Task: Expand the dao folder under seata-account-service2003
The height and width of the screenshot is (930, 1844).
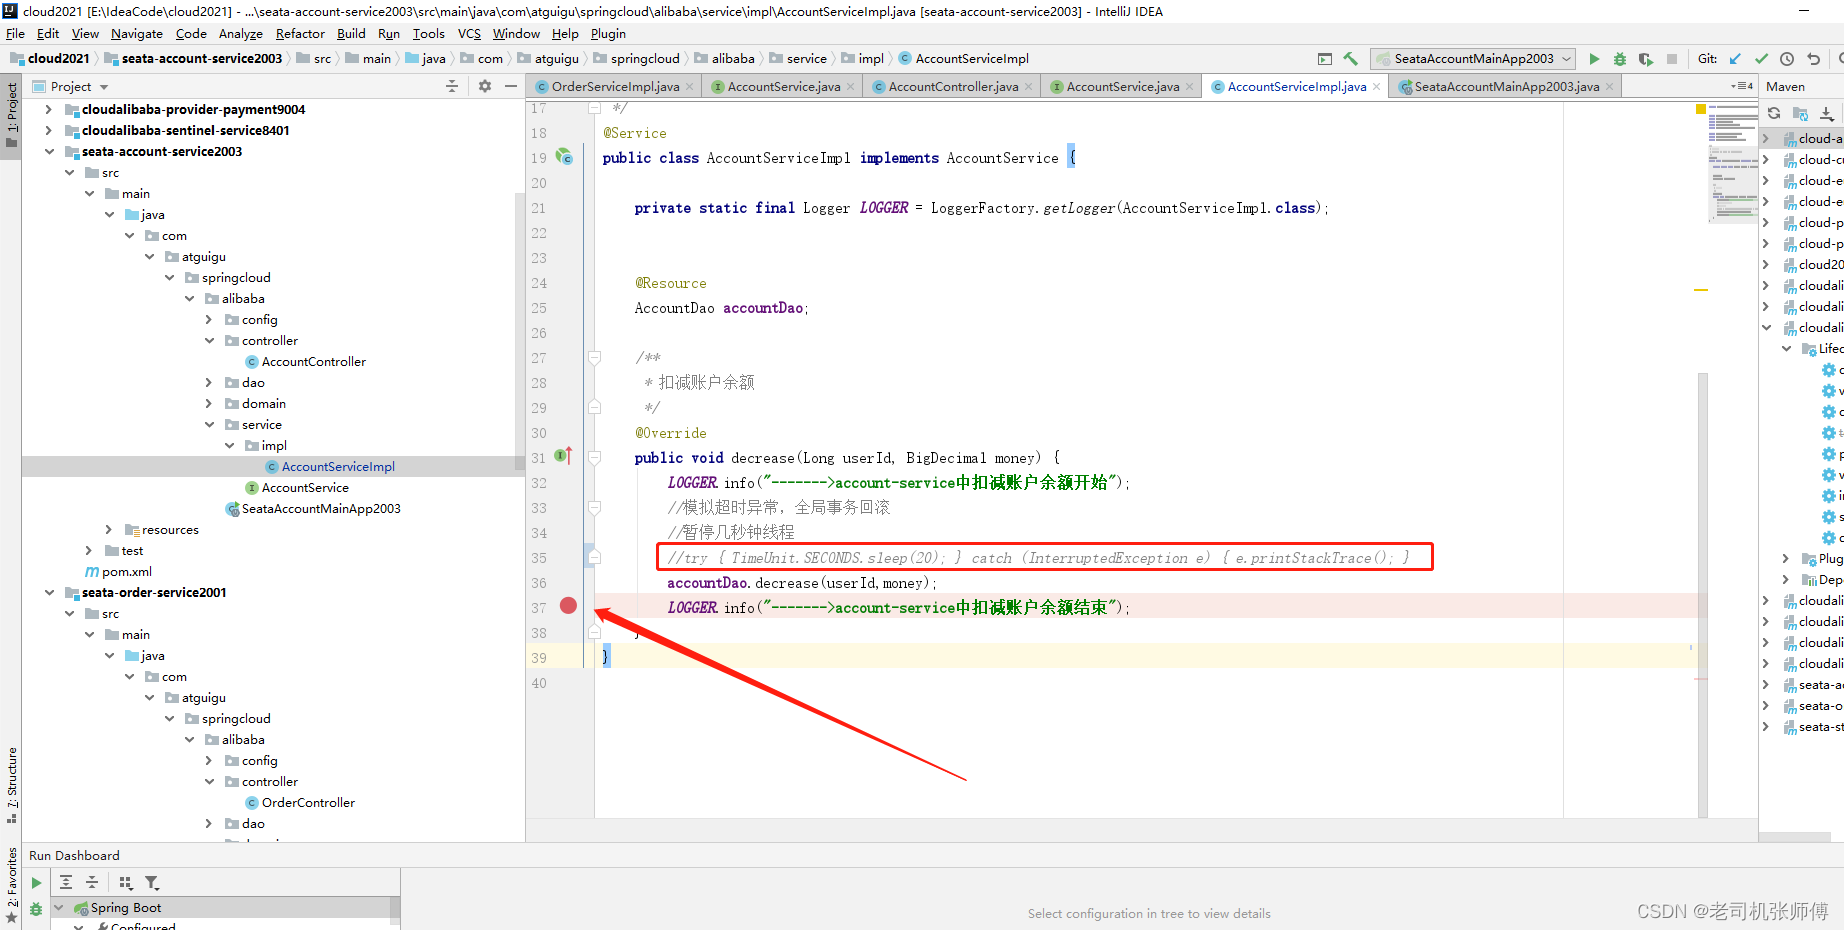Action: point(209,383)
